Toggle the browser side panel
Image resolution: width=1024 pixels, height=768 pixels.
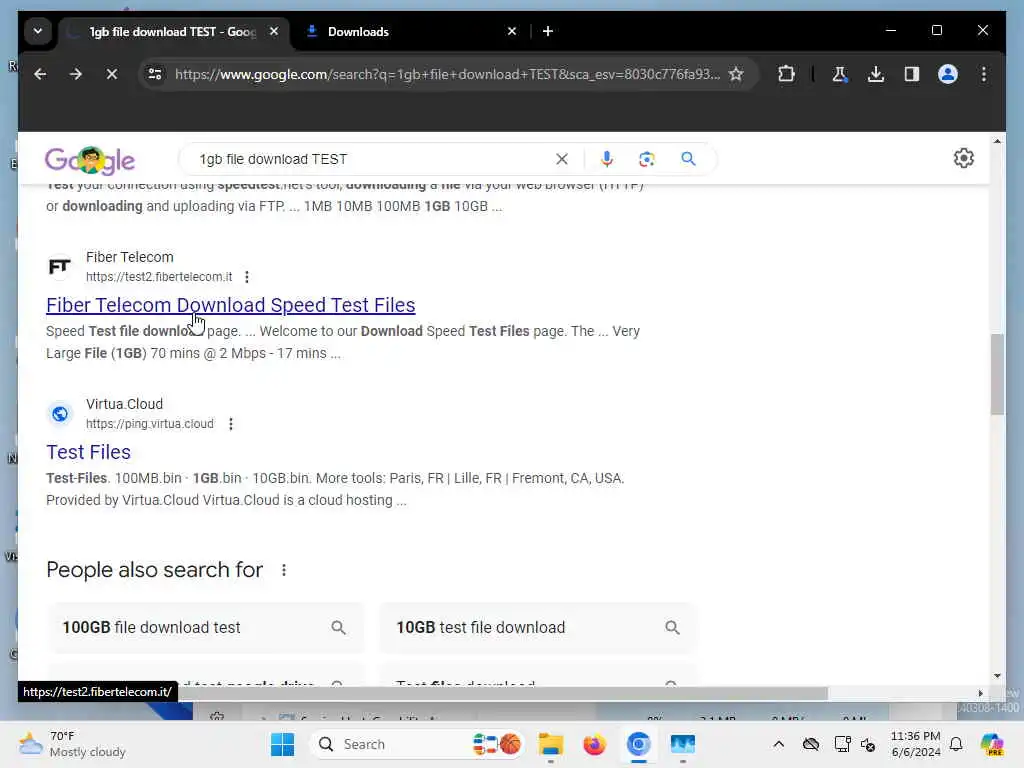912,74
